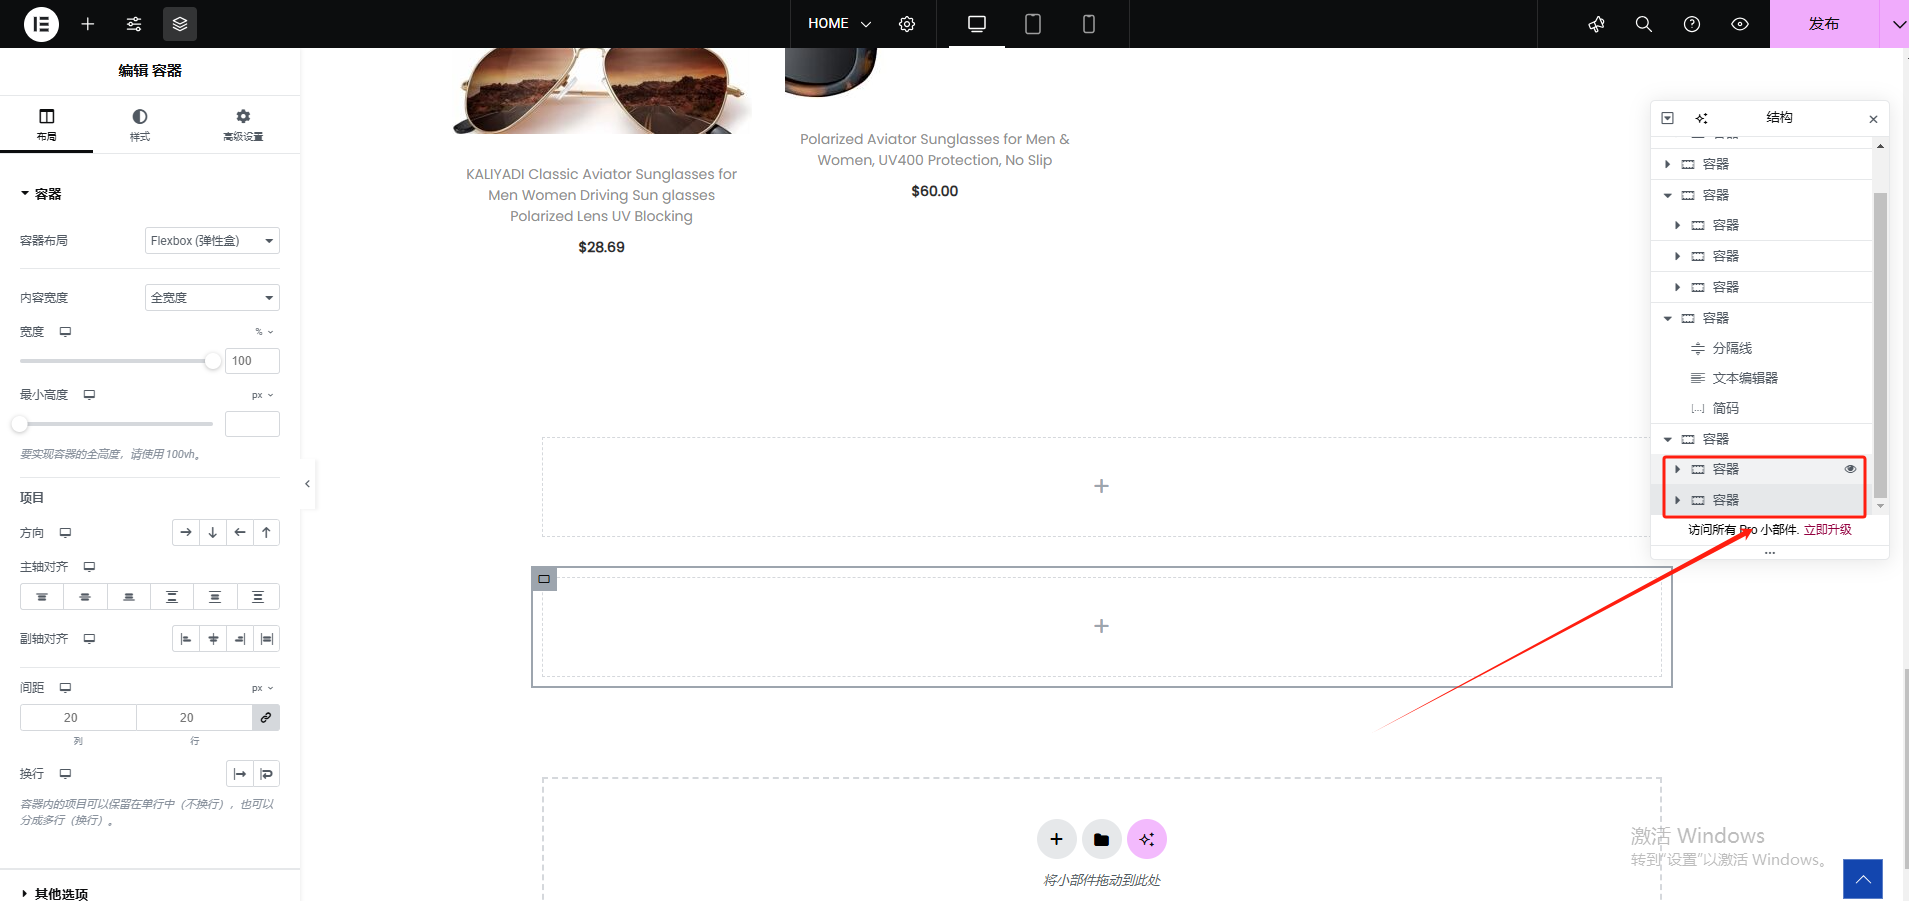The height and width of the screenshot is (901, 1909).
Task: Click the 立即升级 upgrade link
Action: (x=1827, y=530)
